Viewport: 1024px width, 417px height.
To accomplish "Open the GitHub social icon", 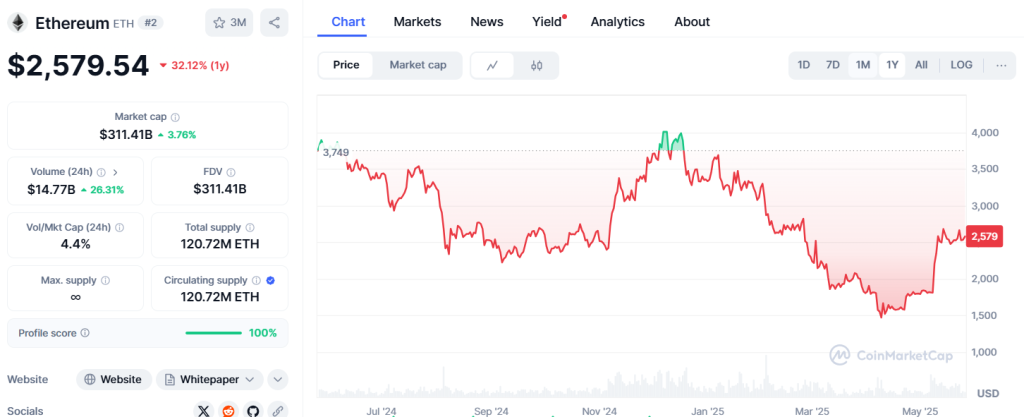I will [x=253, y=410].
